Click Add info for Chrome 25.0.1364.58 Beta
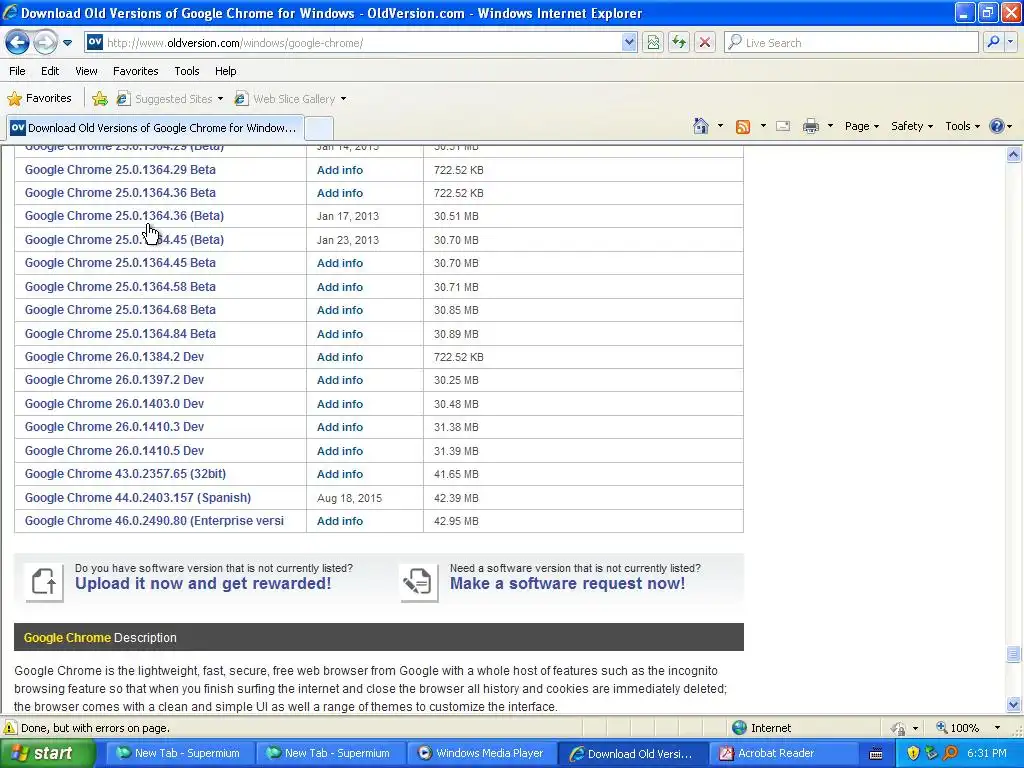Image resolution: width=1024 pixels, height=768 pixels. 340,287
